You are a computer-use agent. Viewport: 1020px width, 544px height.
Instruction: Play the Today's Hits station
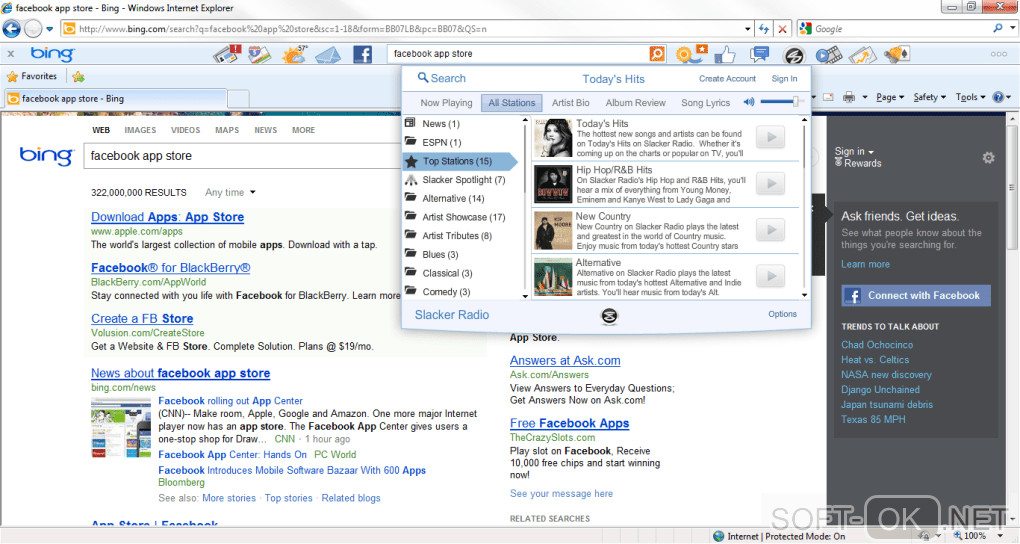point(771,137)
